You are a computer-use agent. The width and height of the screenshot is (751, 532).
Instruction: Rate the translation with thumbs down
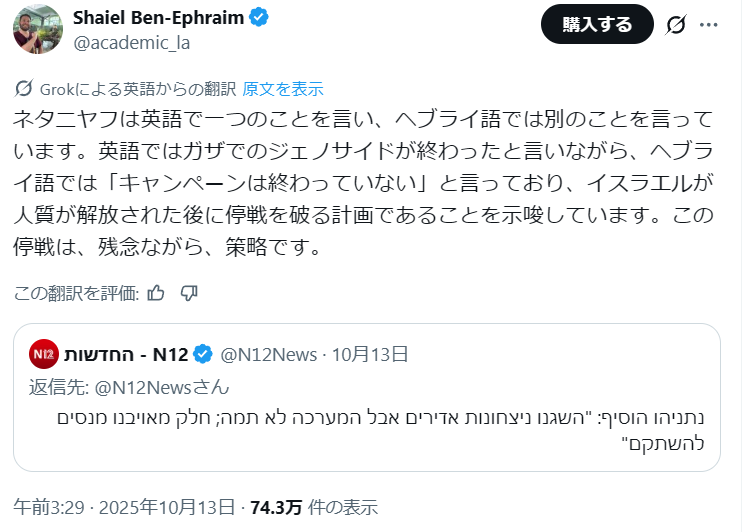[189, 292]
